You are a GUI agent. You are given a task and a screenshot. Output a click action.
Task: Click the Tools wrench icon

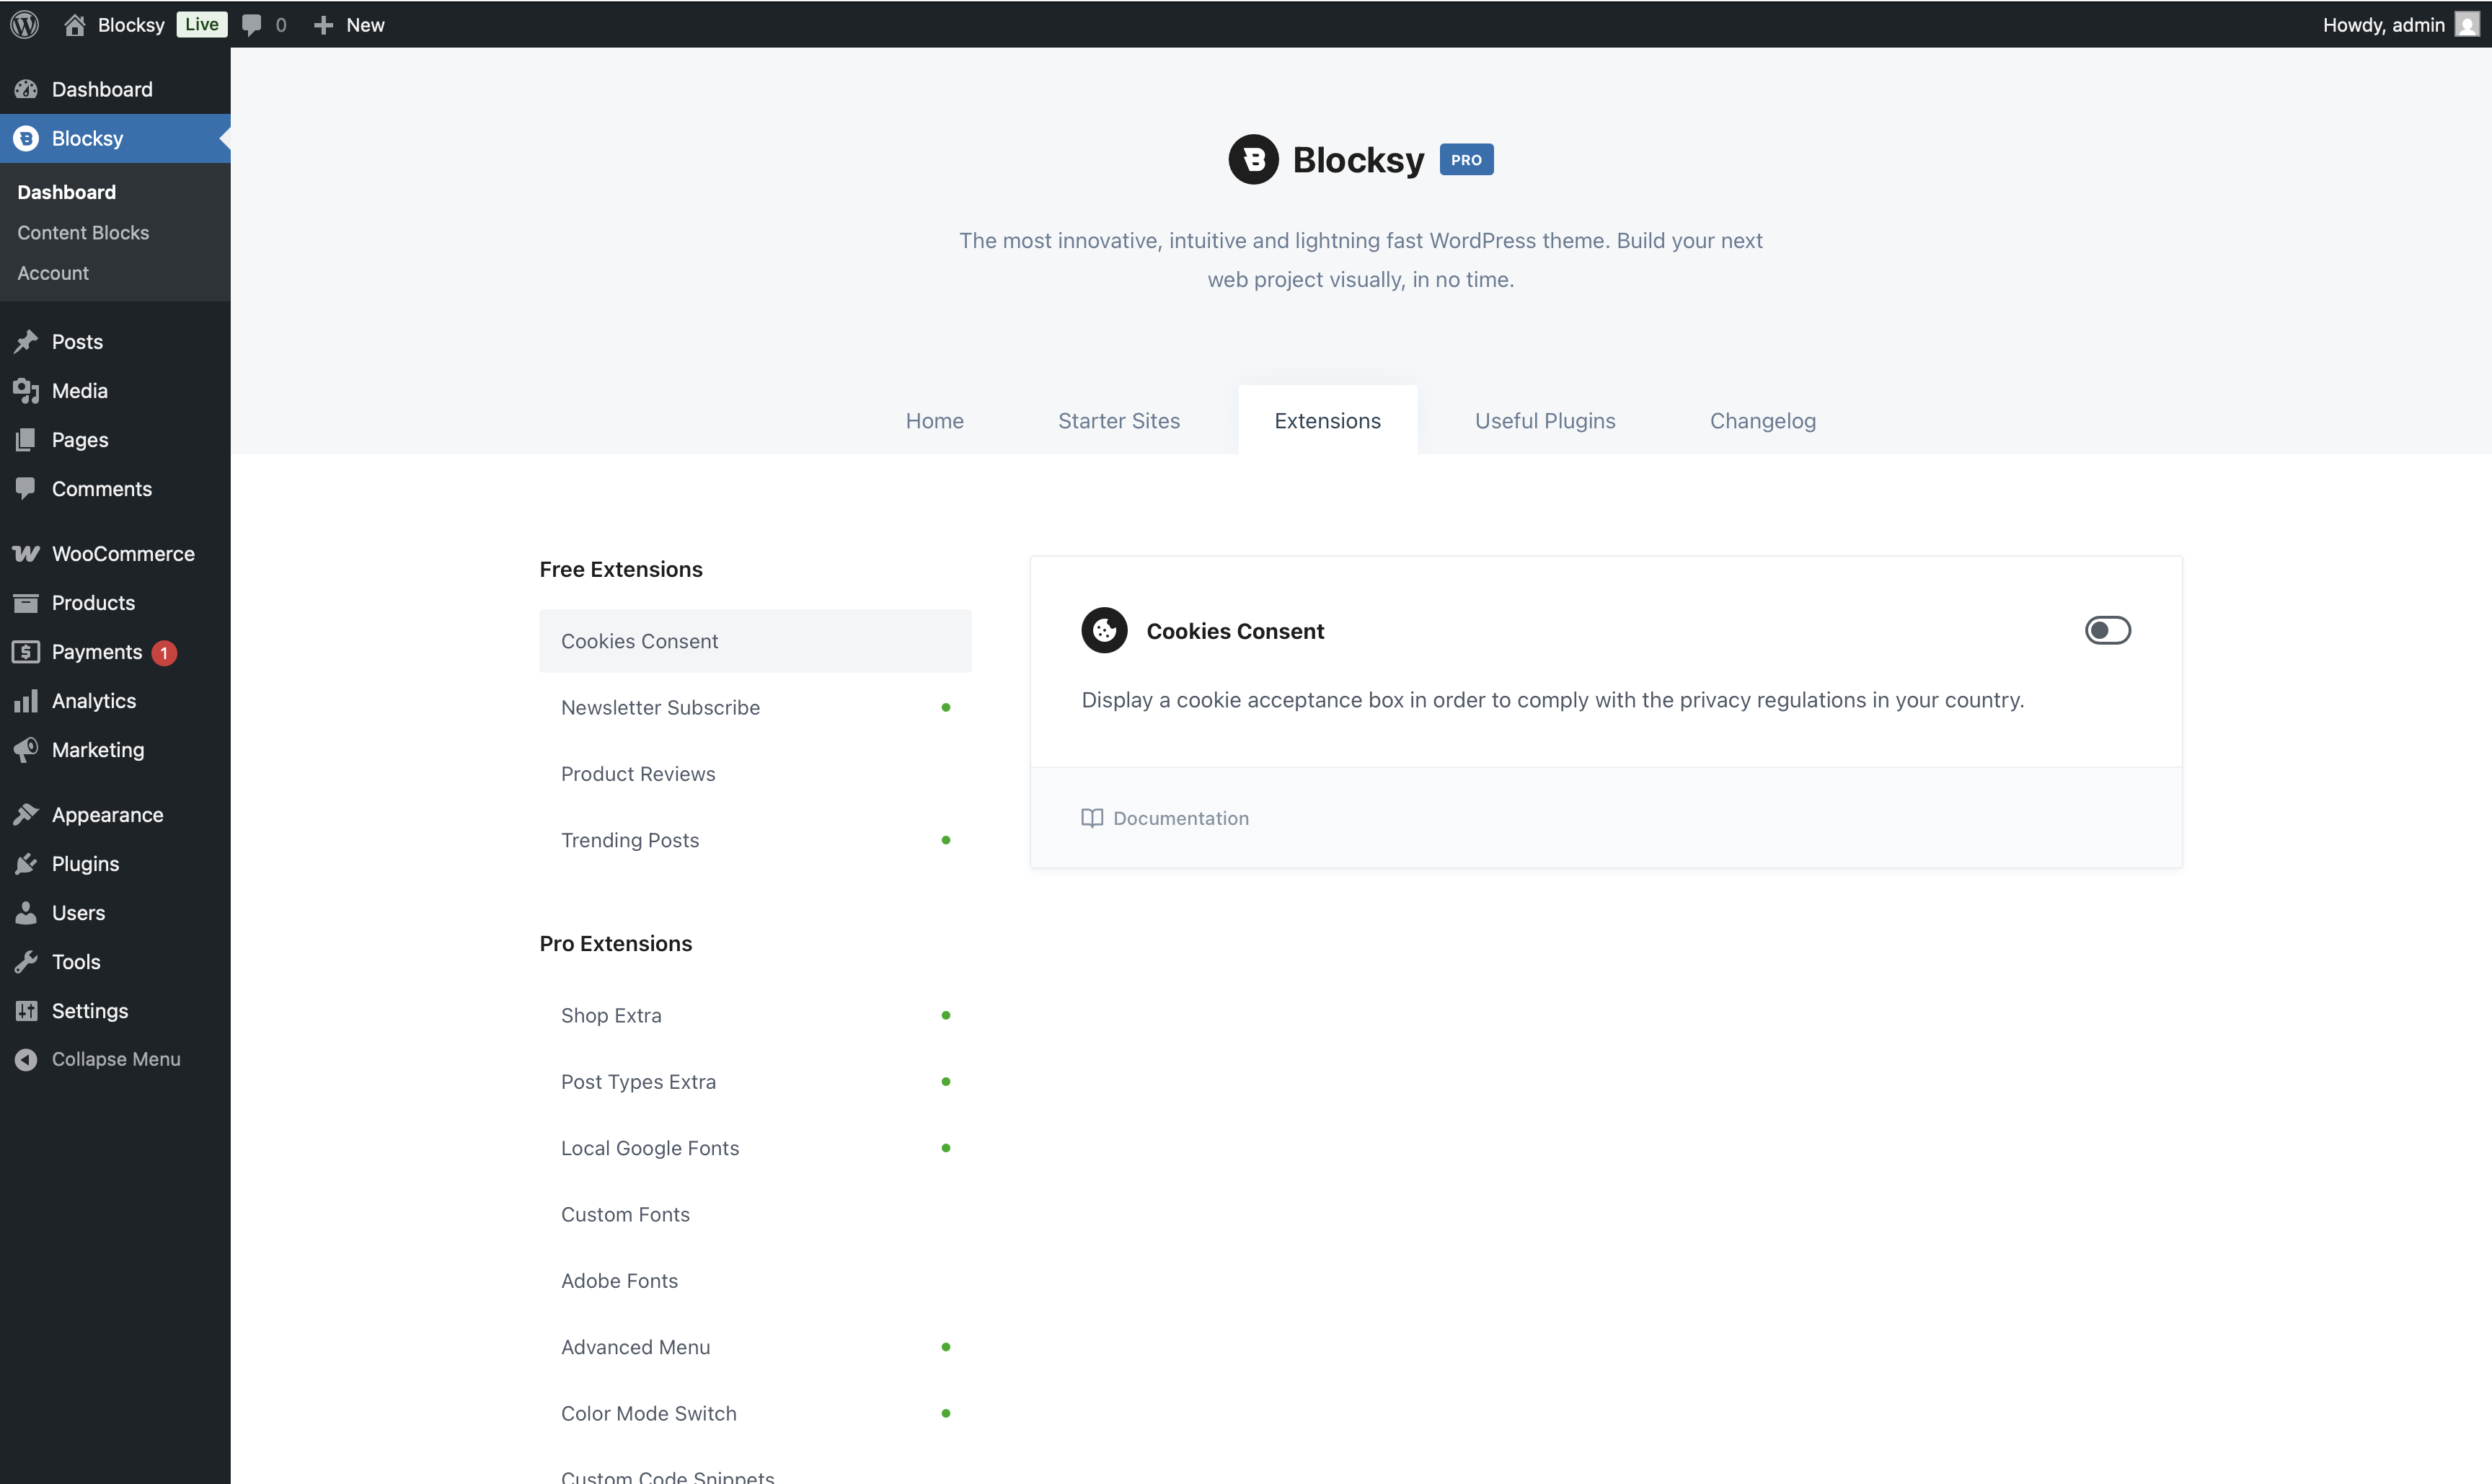[x=26, y=962]
